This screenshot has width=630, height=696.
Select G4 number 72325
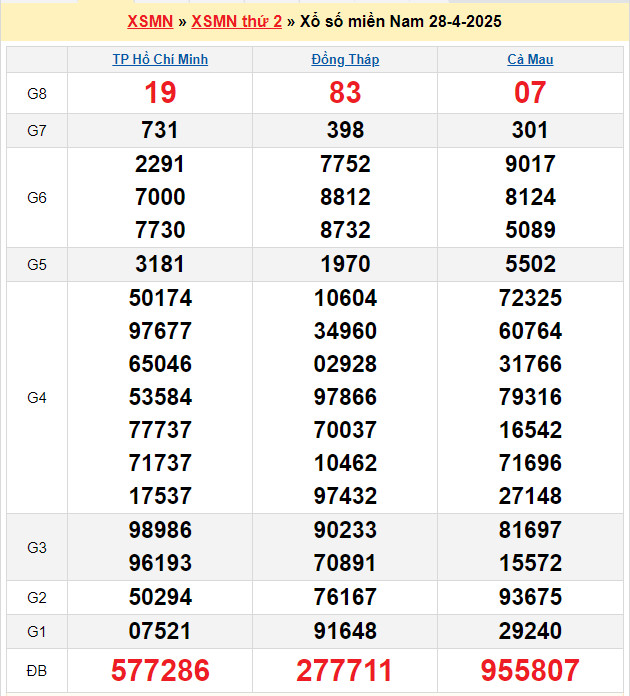coord(531,298)
